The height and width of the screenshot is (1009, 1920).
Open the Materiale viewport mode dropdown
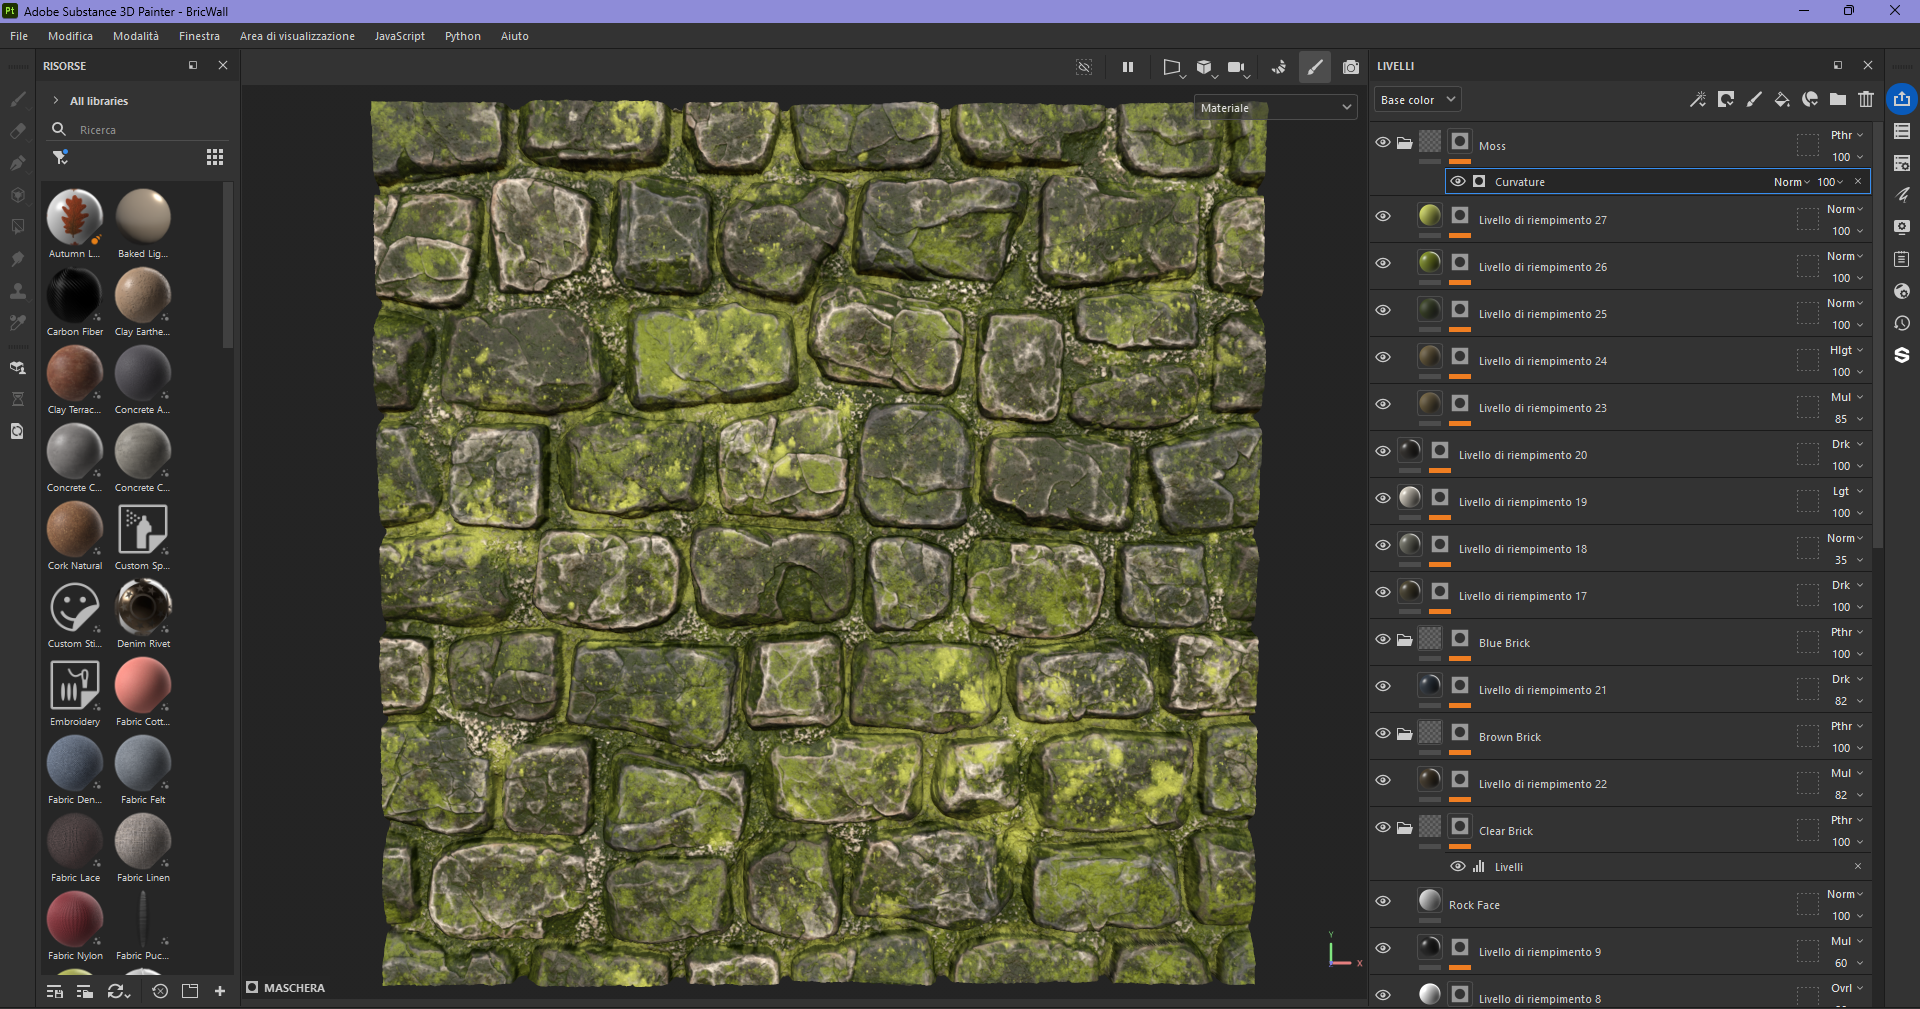pos(1276,108)
